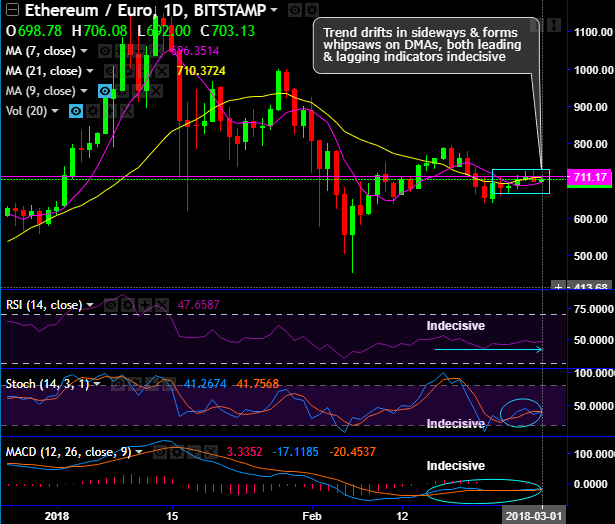Delete the RSI indicator with X icon
Screen dimensions: 615x524
coord(162,305)
